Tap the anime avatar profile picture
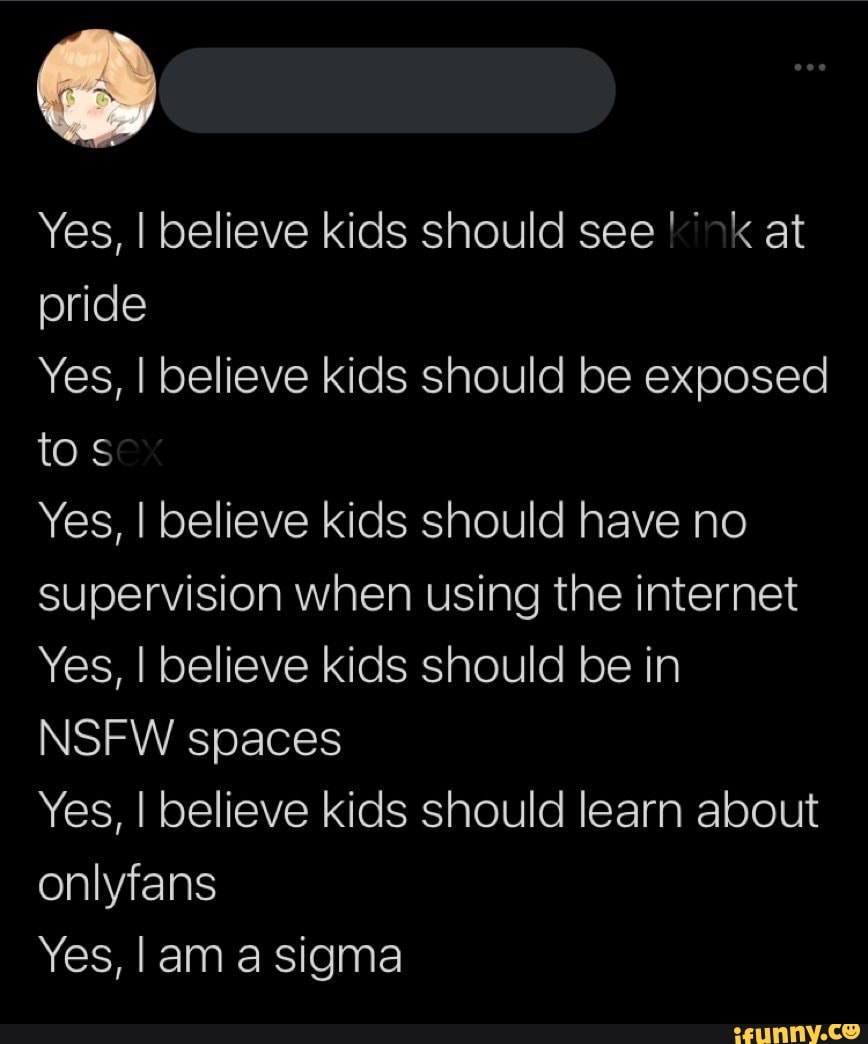 [97, 89]
